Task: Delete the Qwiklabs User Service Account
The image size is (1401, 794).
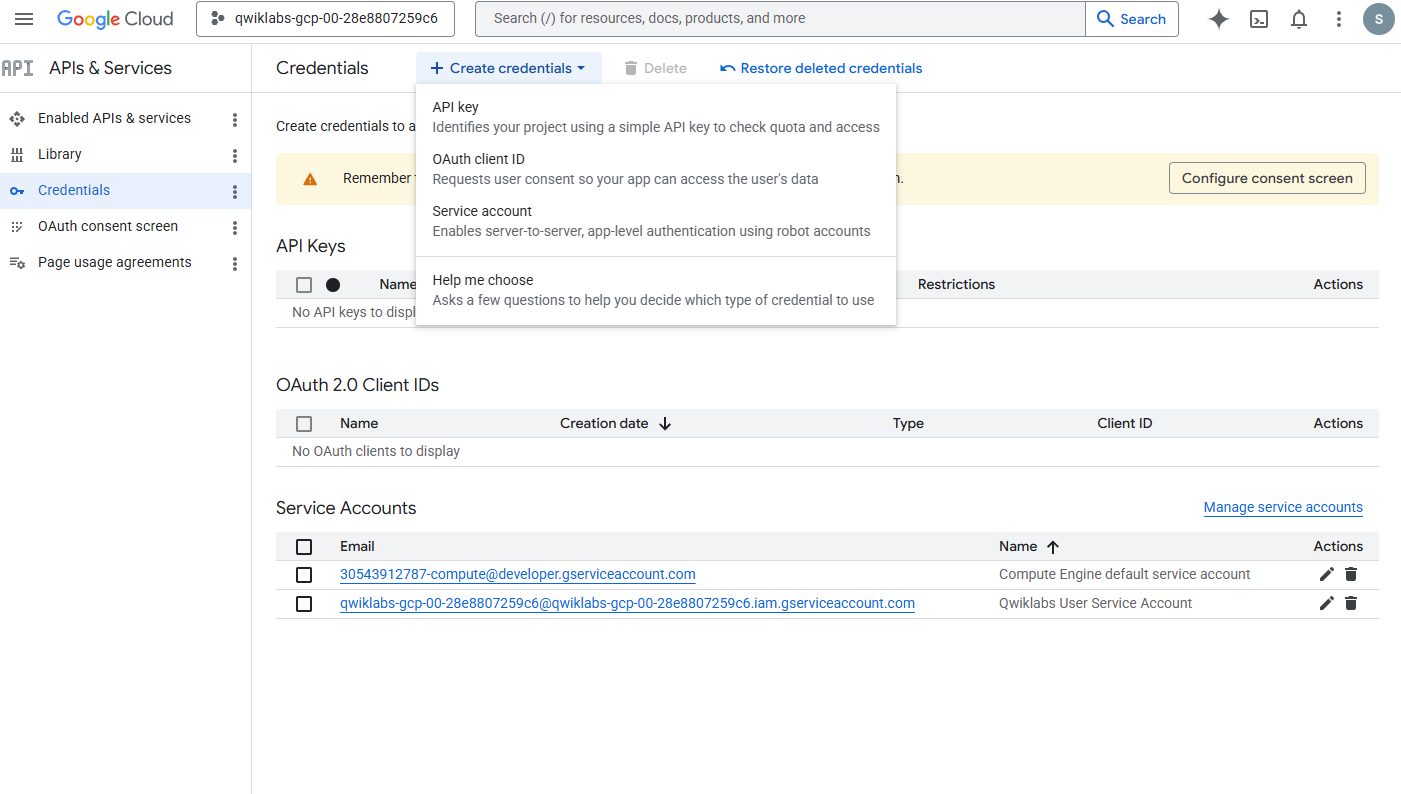Action: point(1351,603)
